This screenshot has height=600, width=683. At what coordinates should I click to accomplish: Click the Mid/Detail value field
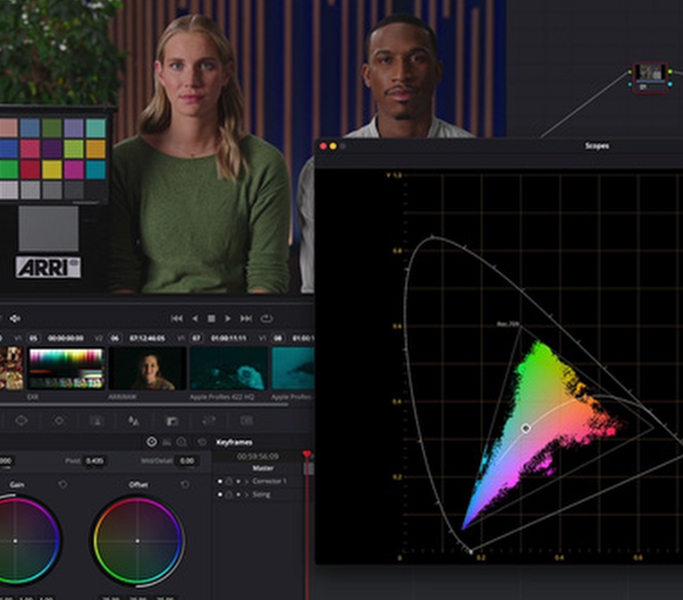(187, 461)
